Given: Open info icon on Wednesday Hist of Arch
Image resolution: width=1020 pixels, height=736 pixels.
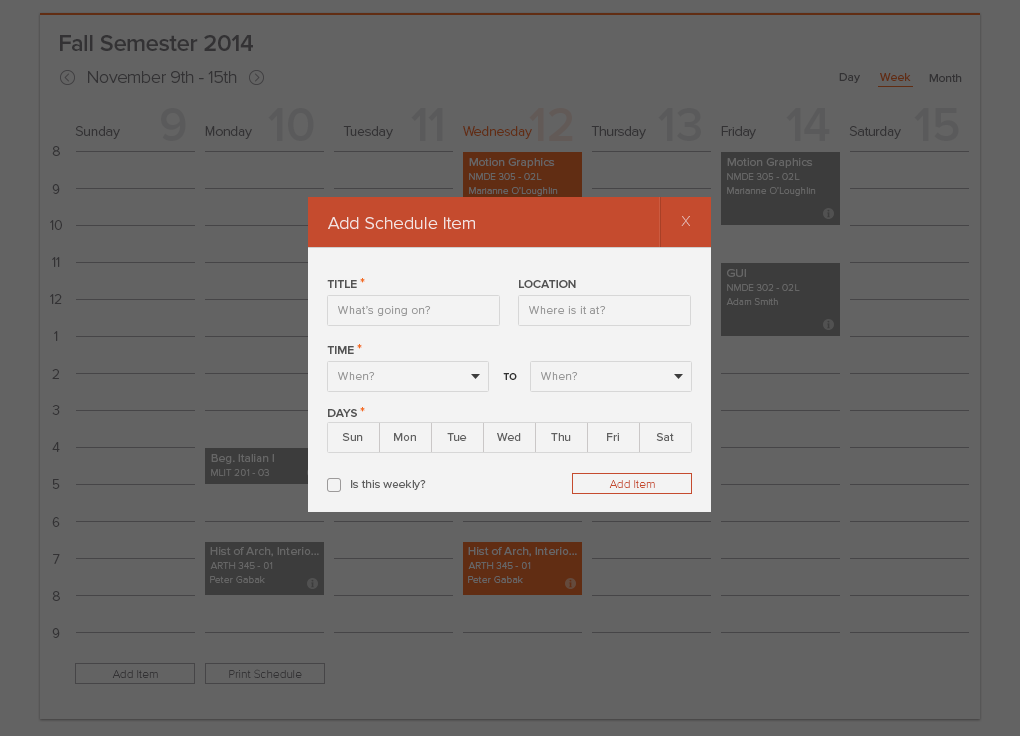Looking at the screenshot, I should coord(570,583).
